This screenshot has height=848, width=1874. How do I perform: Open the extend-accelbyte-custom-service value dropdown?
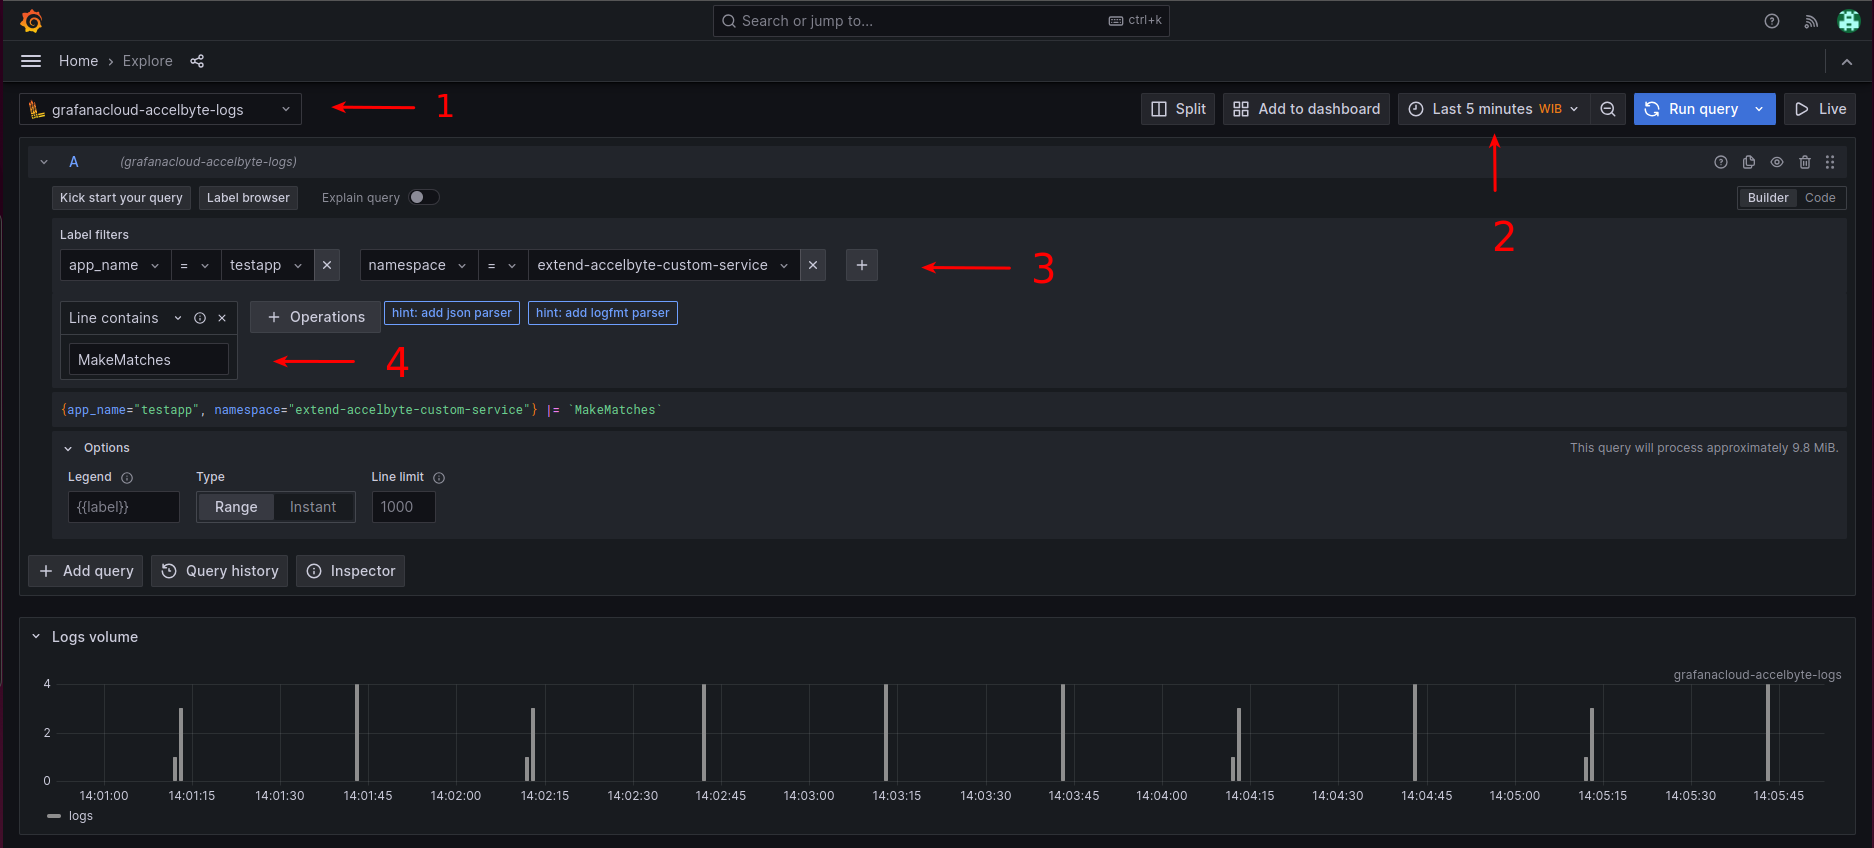pyautogui.click(x=663, y=265)
